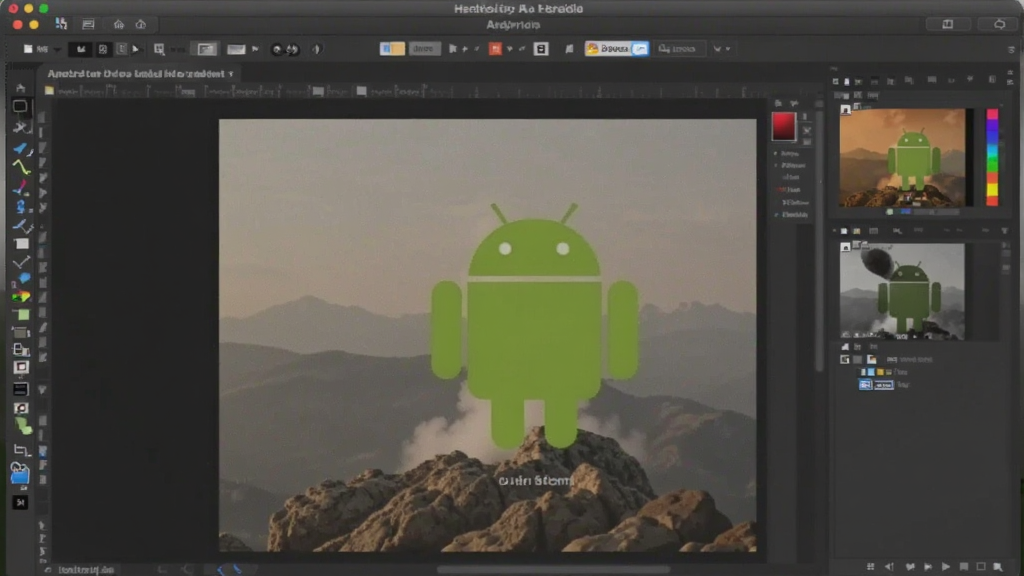This screenshot has height=576, width=1024.
Task: Click the half-circle contrast icon in options bar
Action: tap(317, 49)
